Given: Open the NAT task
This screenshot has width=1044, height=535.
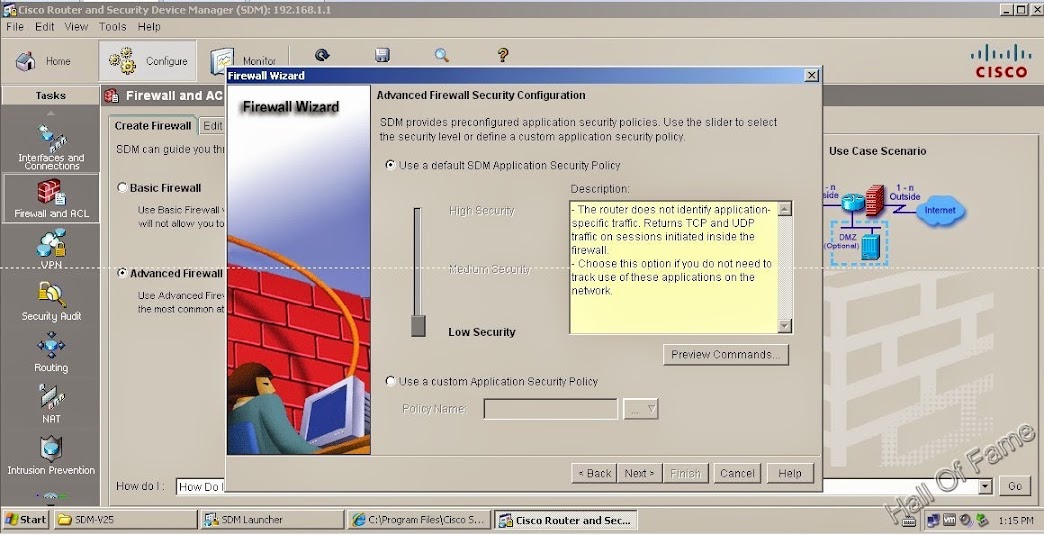Looking at the screenshot, I should (x=51, y=404).
